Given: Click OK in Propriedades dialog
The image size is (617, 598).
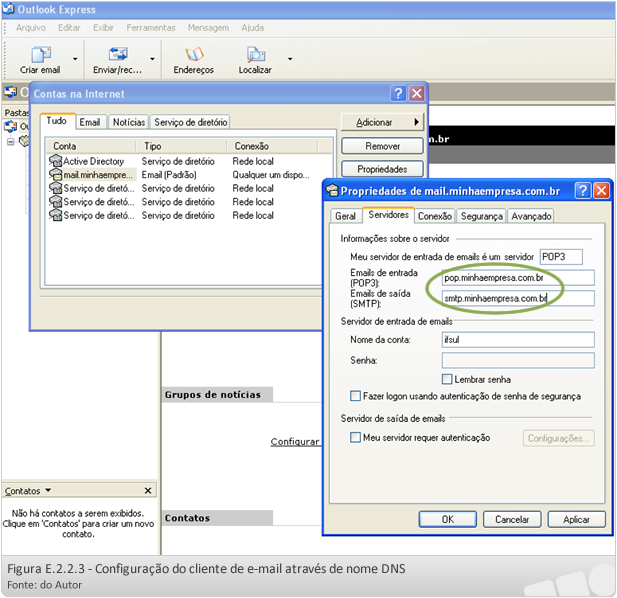Looking at the screenshot, I should point(448,519).
